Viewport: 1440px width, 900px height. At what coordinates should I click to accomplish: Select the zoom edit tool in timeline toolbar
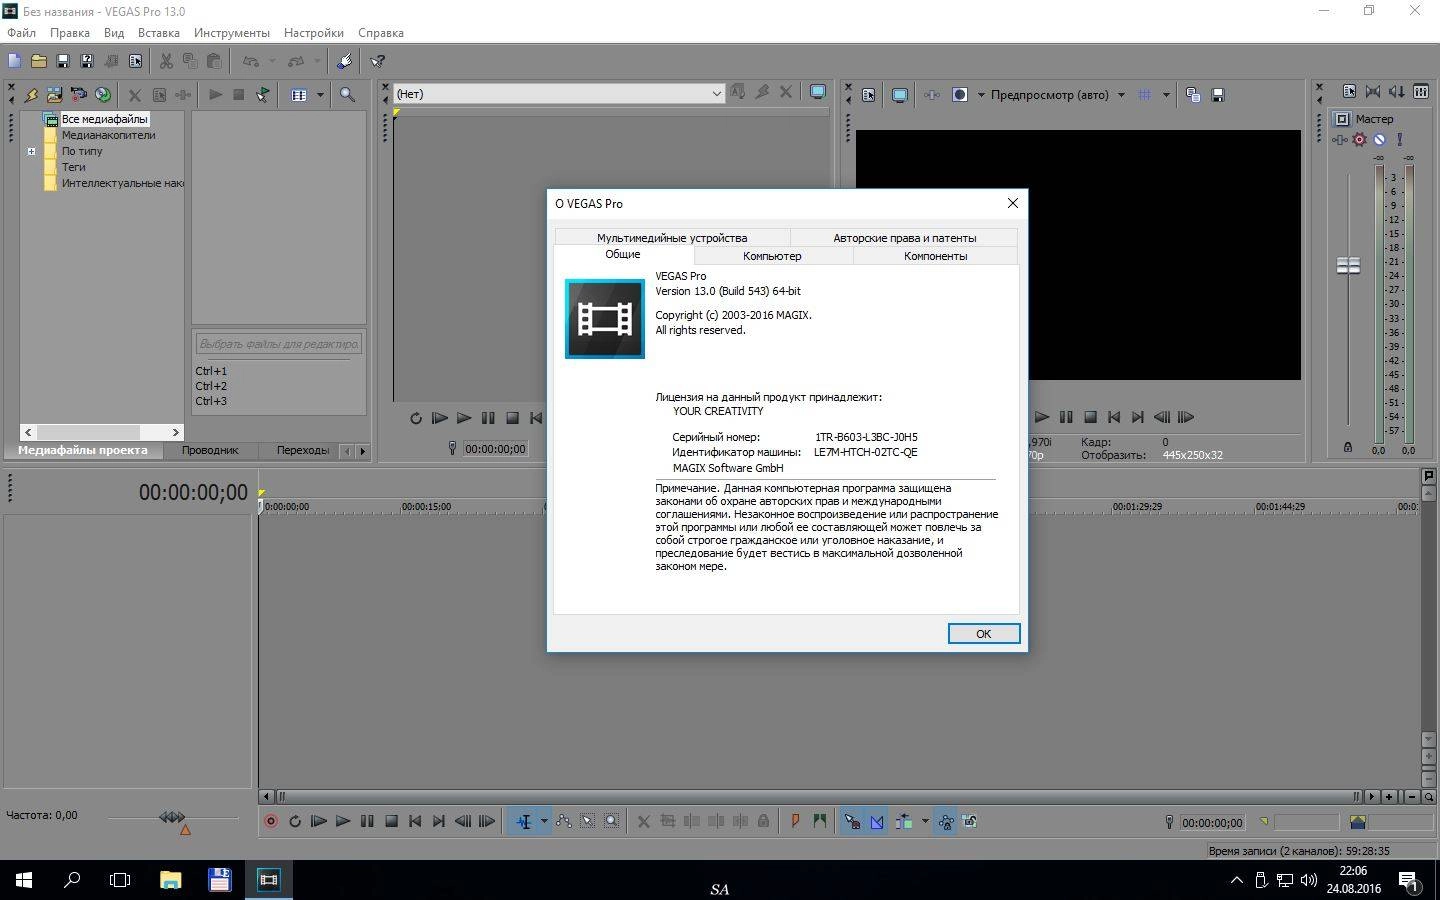tap(612, 821)
